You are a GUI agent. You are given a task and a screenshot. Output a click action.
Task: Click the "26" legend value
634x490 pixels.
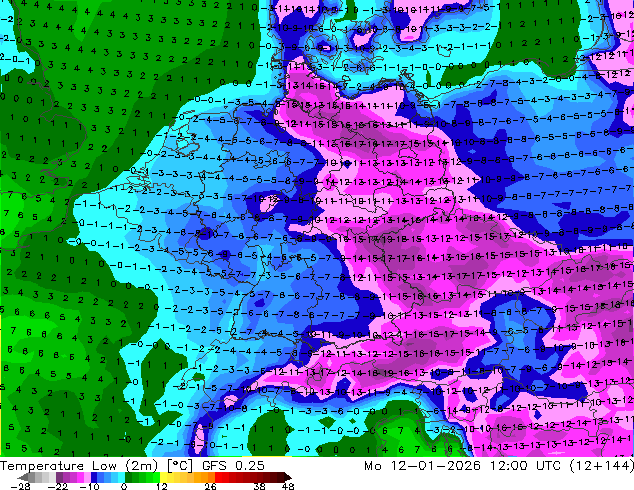[210, 486]
